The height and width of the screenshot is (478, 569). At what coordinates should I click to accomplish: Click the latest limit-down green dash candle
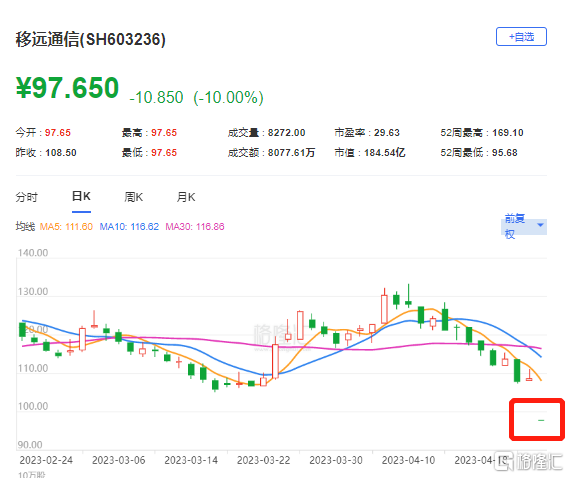[541, 420]
